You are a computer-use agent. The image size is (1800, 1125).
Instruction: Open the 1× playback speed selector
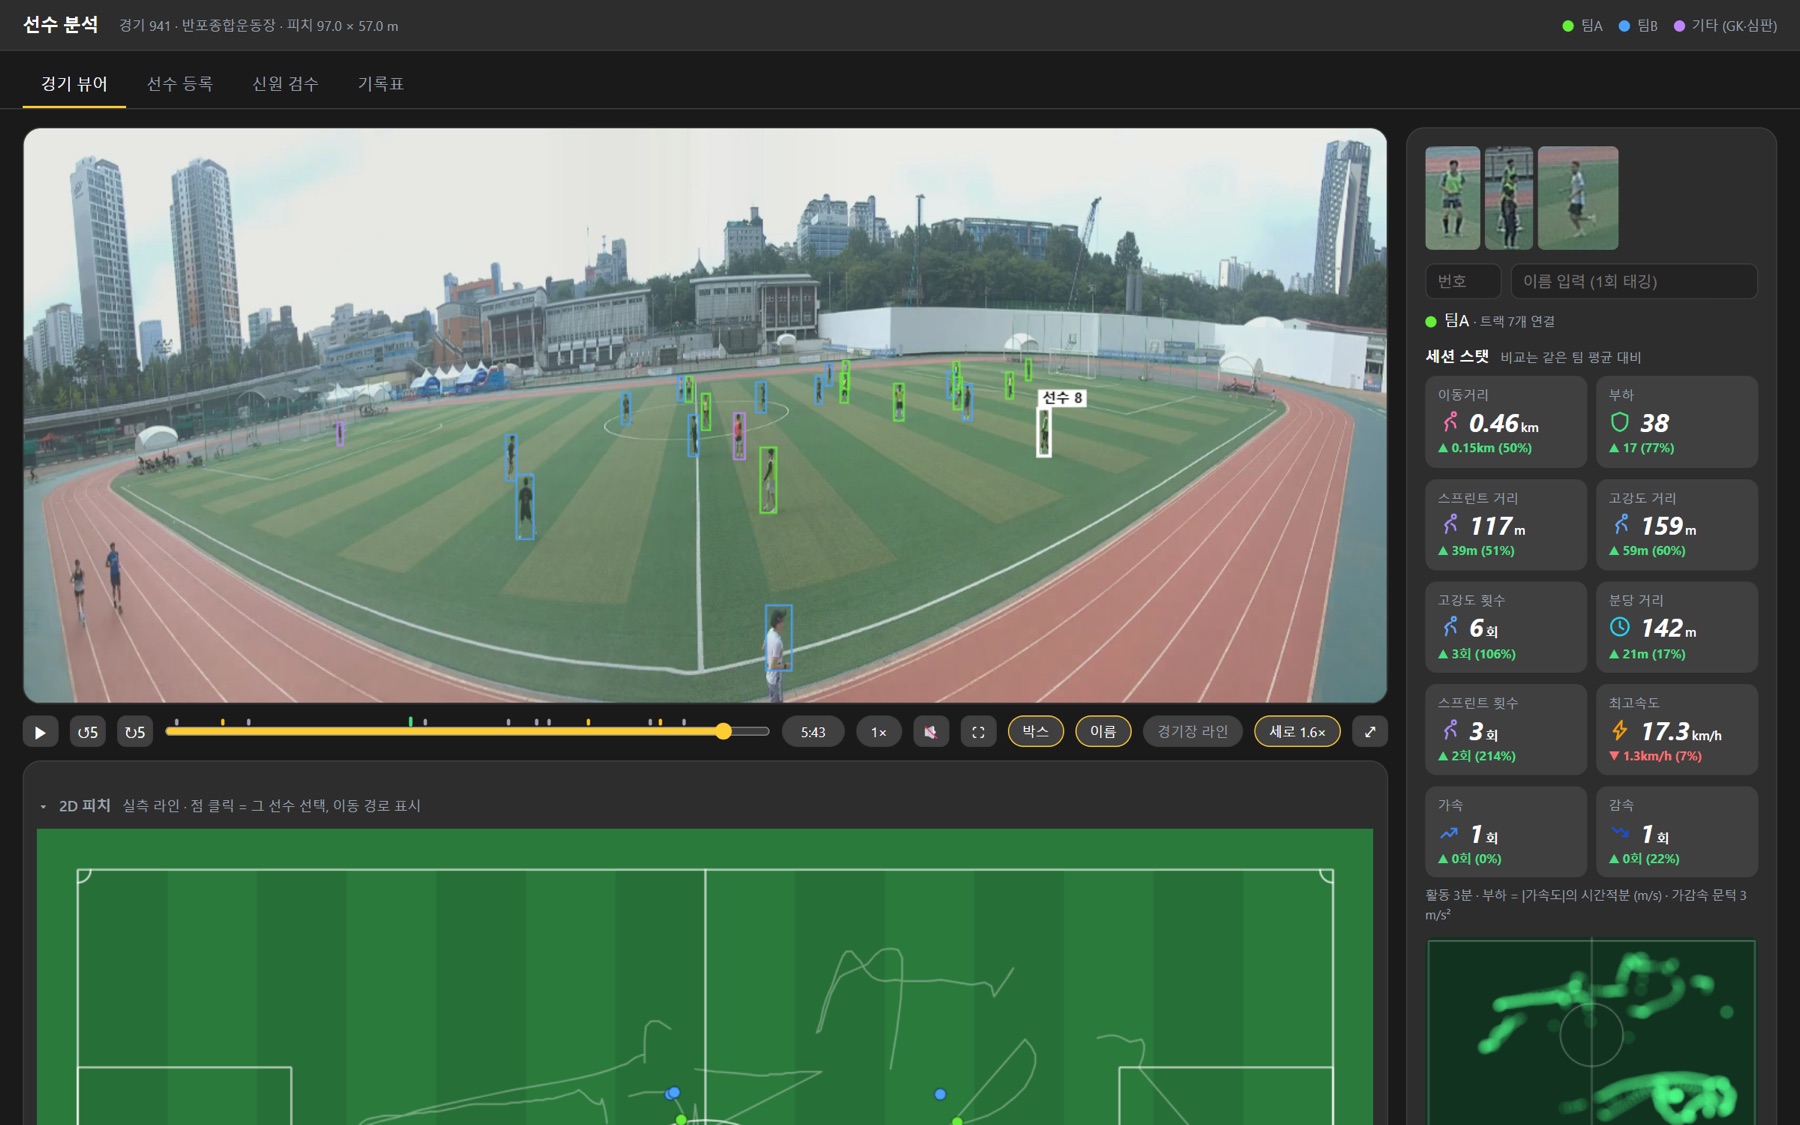click(878, 732)
